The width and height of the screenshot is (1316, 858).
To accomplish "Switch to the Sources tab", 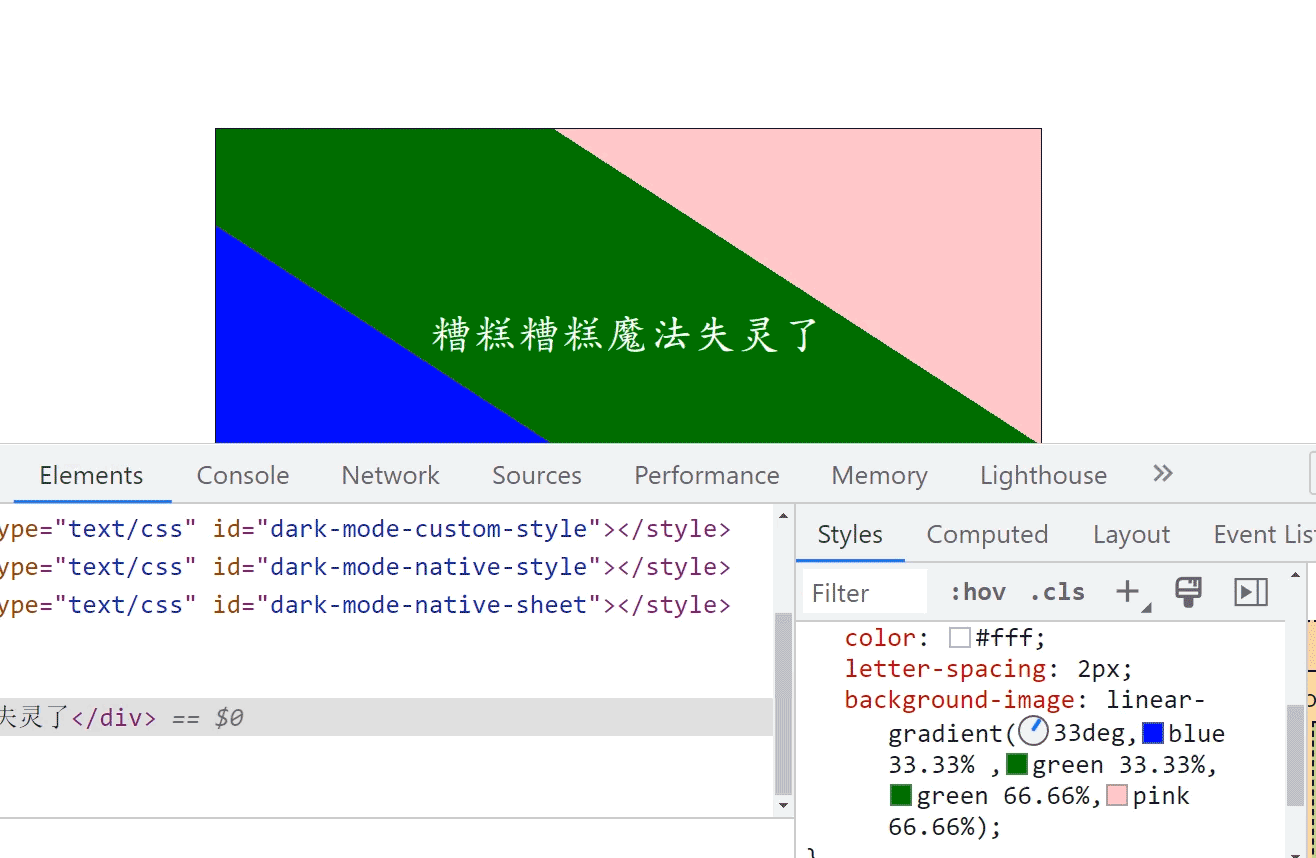I will pos(536,475).
